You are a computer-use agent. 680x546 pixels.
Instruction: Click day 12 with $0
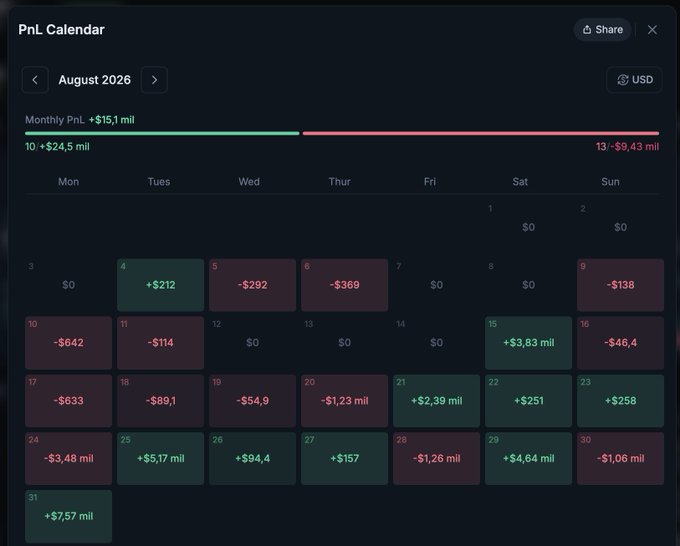[x=252, y=343]
